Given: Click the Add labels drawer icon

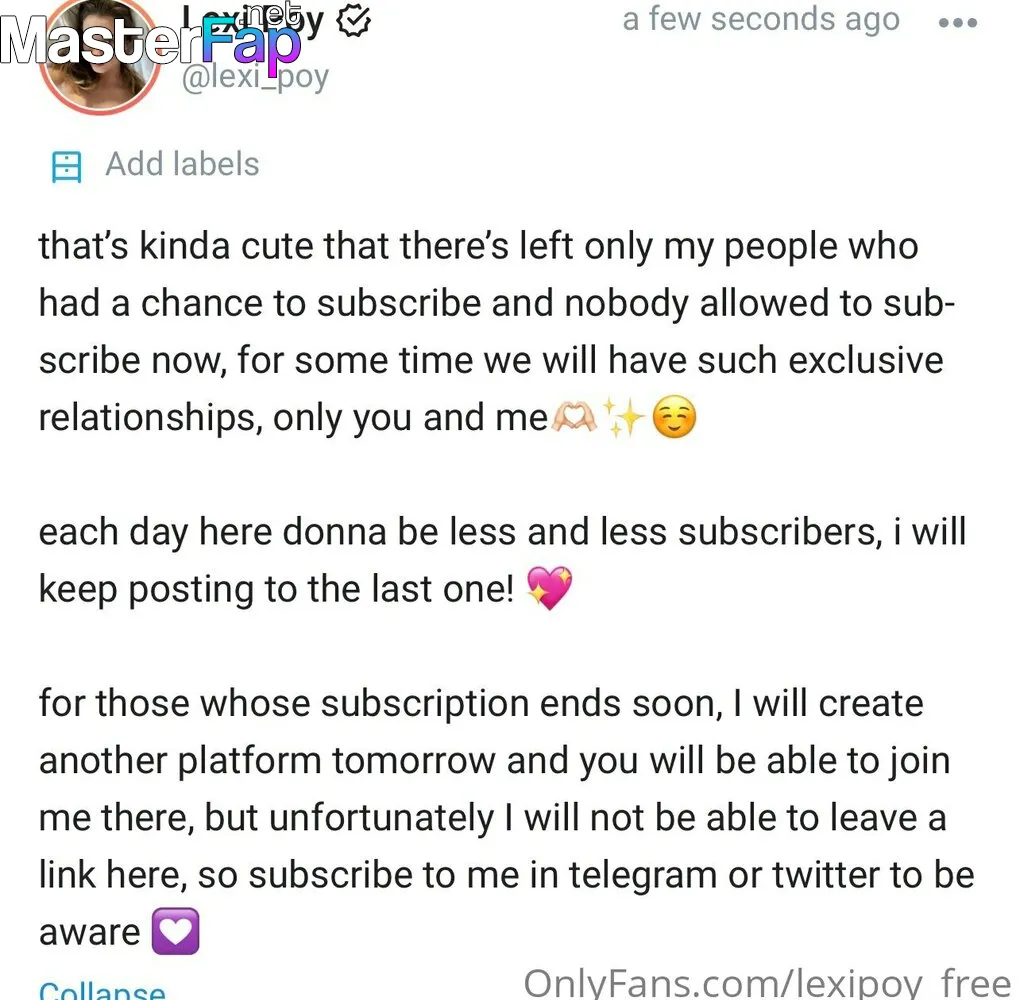Looking at the screenshot, I should tap(66, 167).
